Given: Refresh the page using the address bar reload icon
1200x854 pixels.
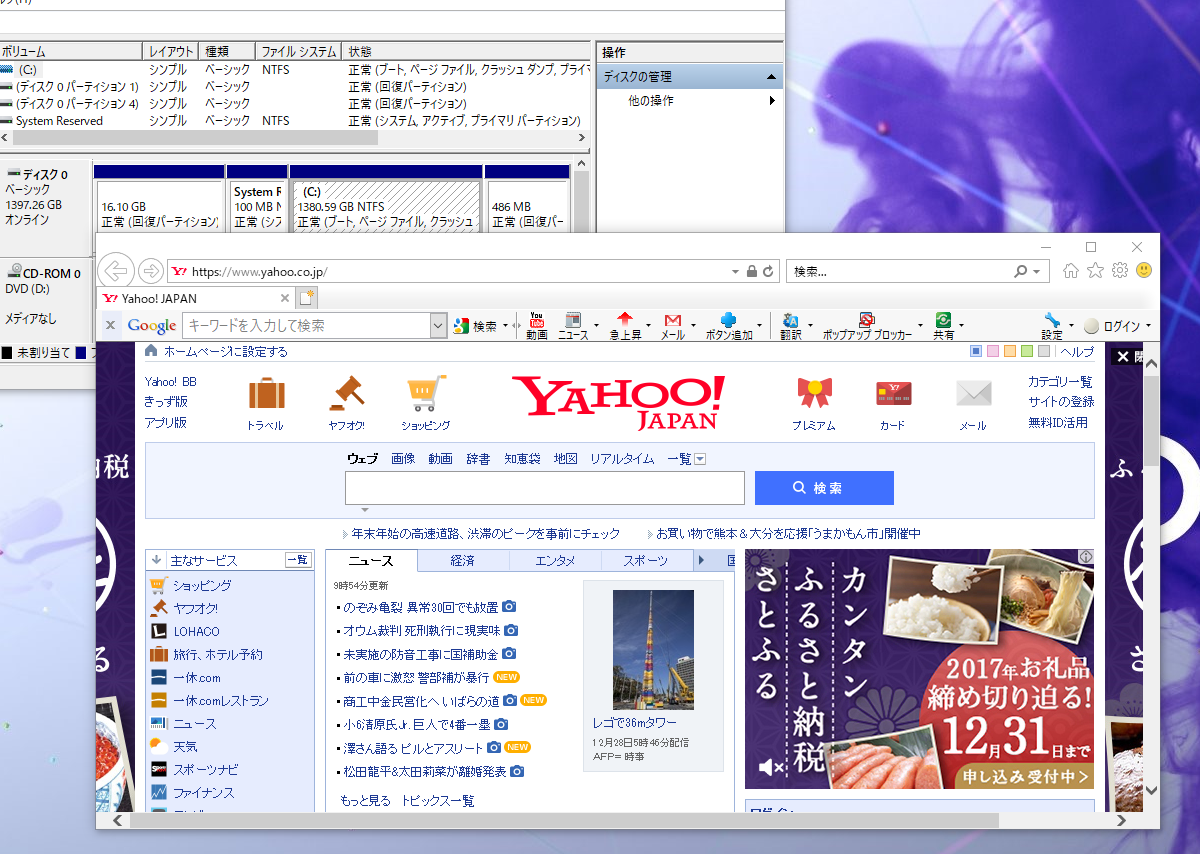Looking at the screenshot, I should pyautogui.click(x=768, y=271).
